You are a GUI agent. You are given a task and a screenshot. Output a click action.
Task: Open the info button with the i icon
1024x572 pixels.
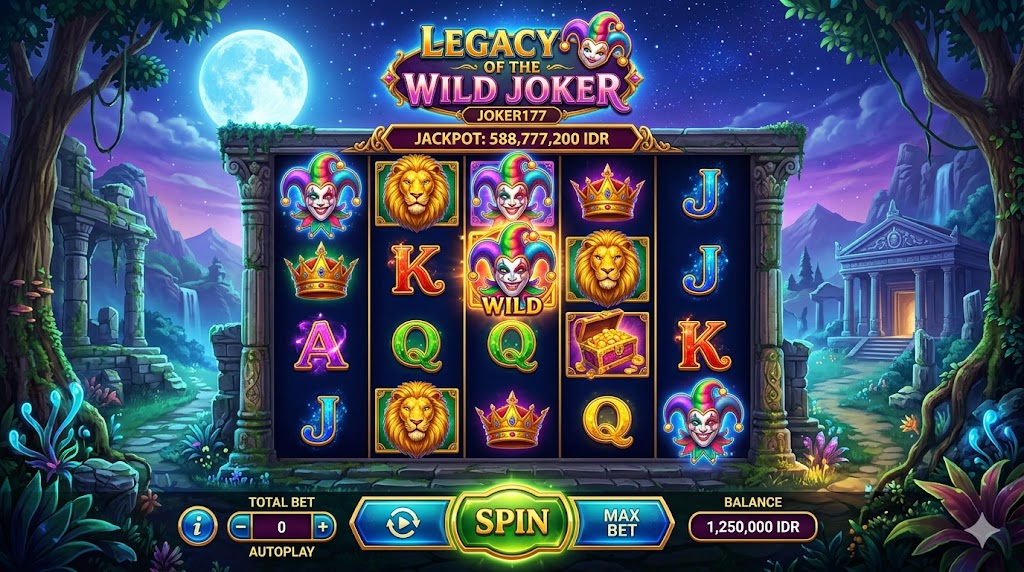coord(198,525)
